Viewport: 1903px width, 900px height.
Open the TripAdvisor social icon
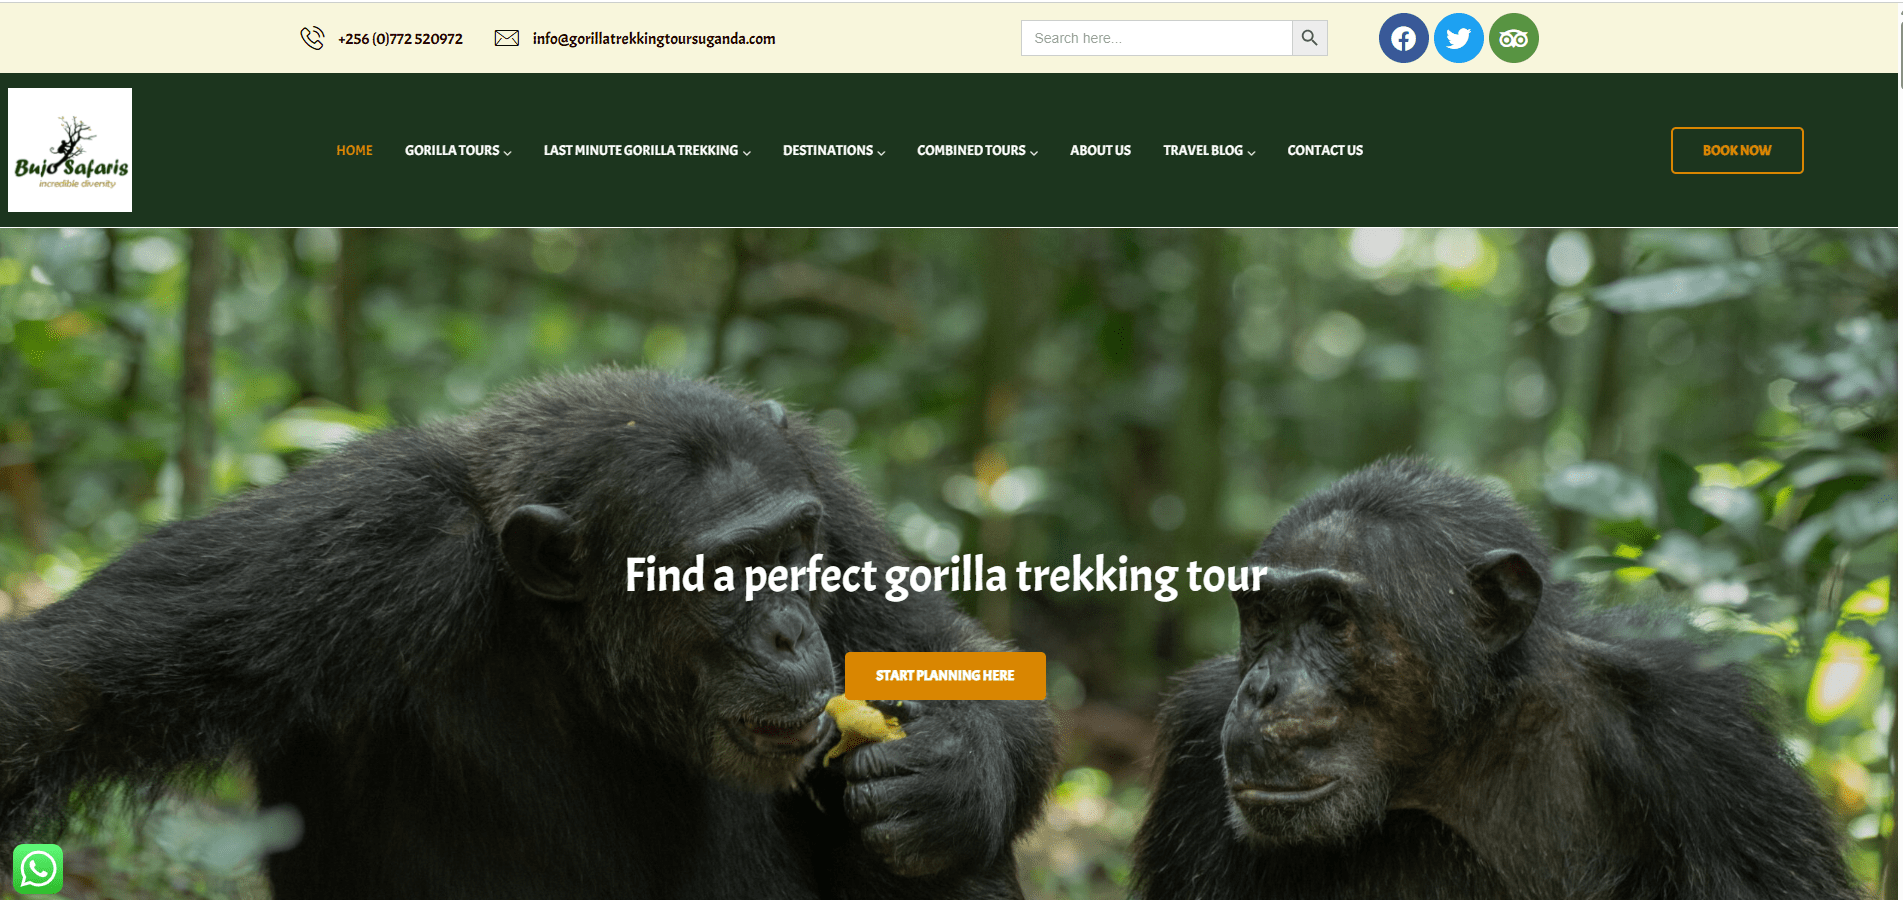(1513, 38)
